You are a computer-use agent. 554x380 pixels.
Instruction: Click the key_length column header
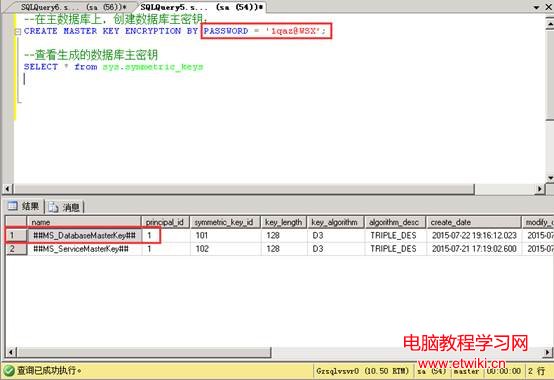click(284, 222)
